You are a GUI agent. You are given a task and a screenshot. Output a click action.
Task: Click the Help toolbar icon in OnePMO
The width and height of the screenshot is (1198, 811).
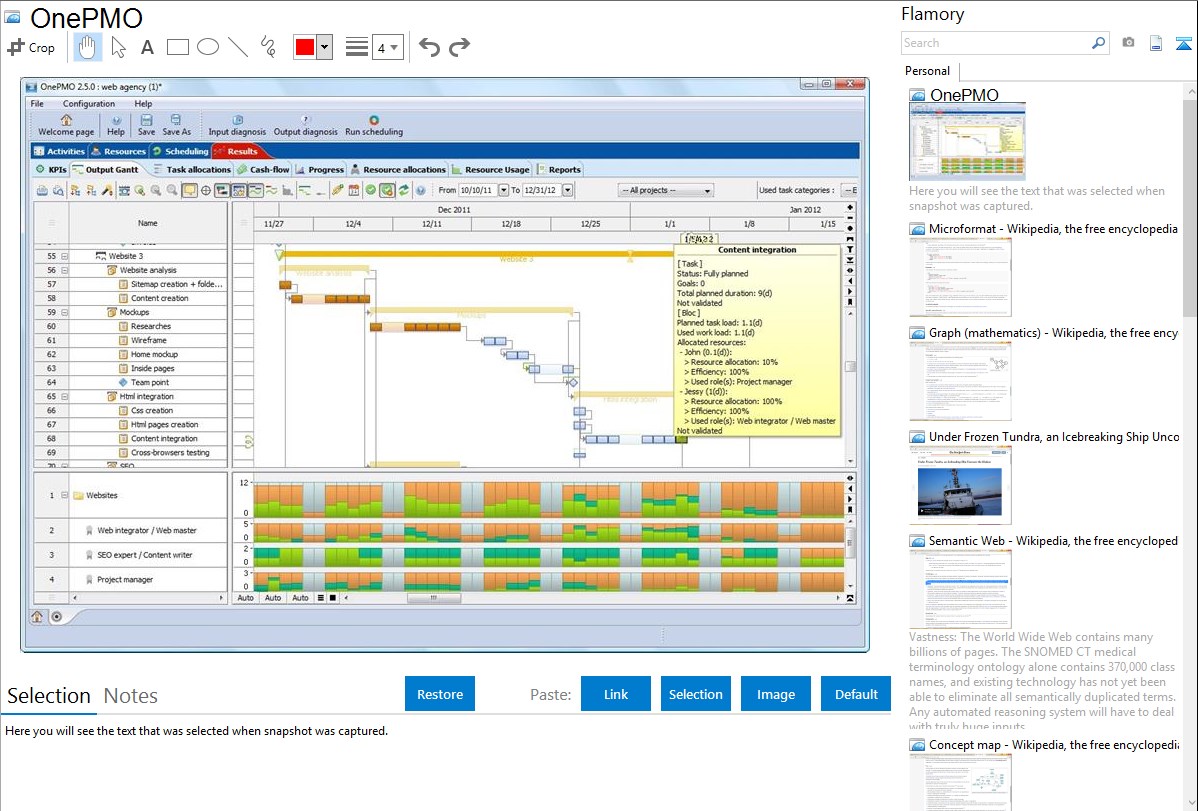(x=116, y=120)
